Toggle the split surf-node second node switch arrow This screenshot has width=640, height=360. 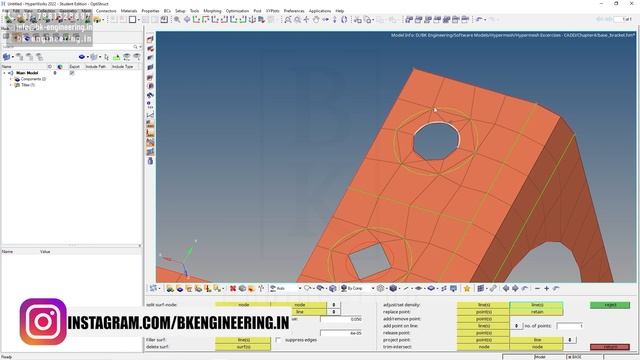(x=334, y=305)
